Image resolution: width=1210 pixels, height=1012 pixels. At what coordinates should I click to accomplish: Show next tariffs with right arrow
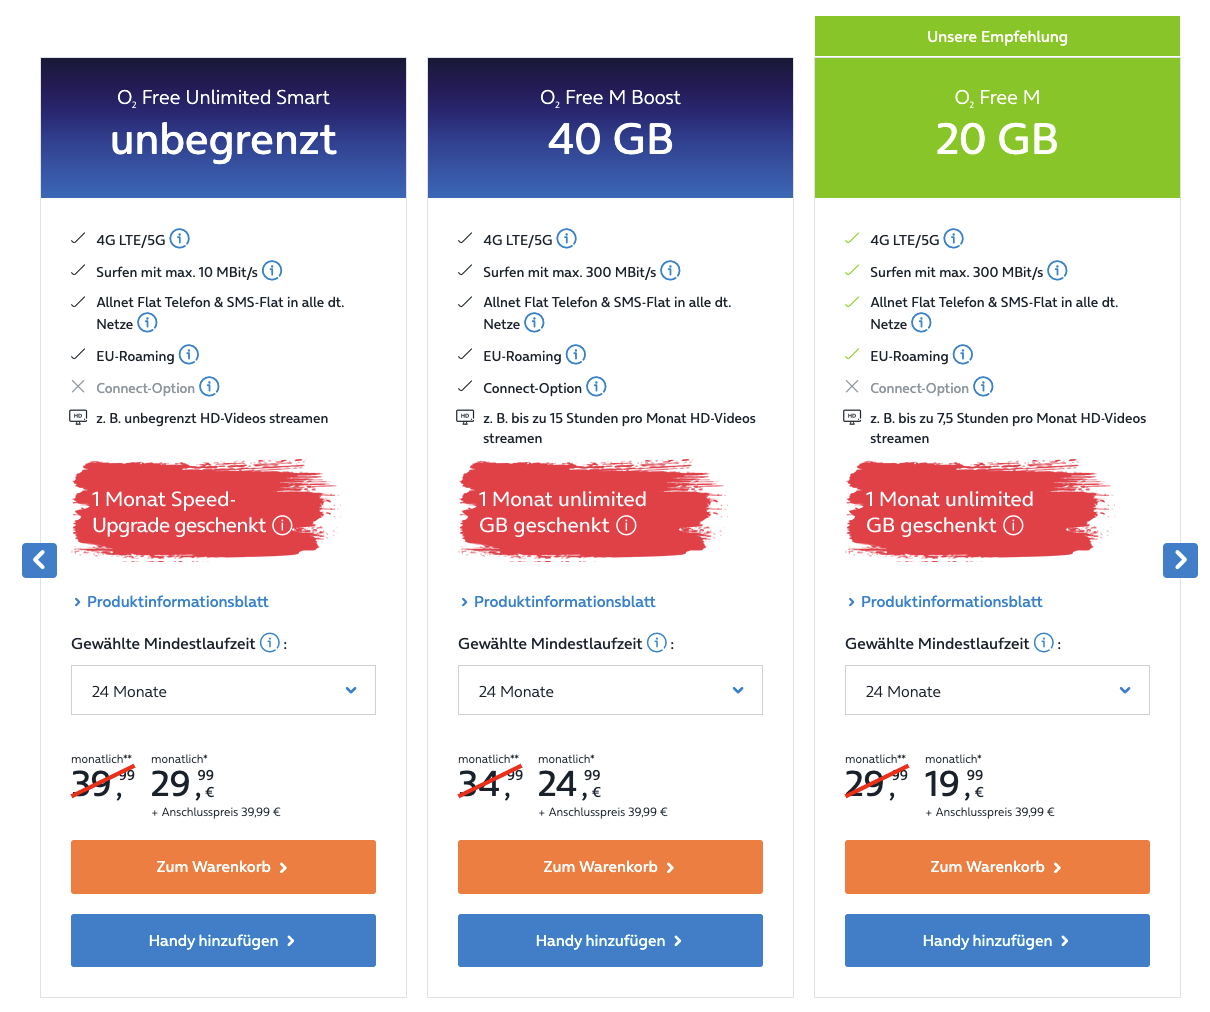tap(1180, 560)
